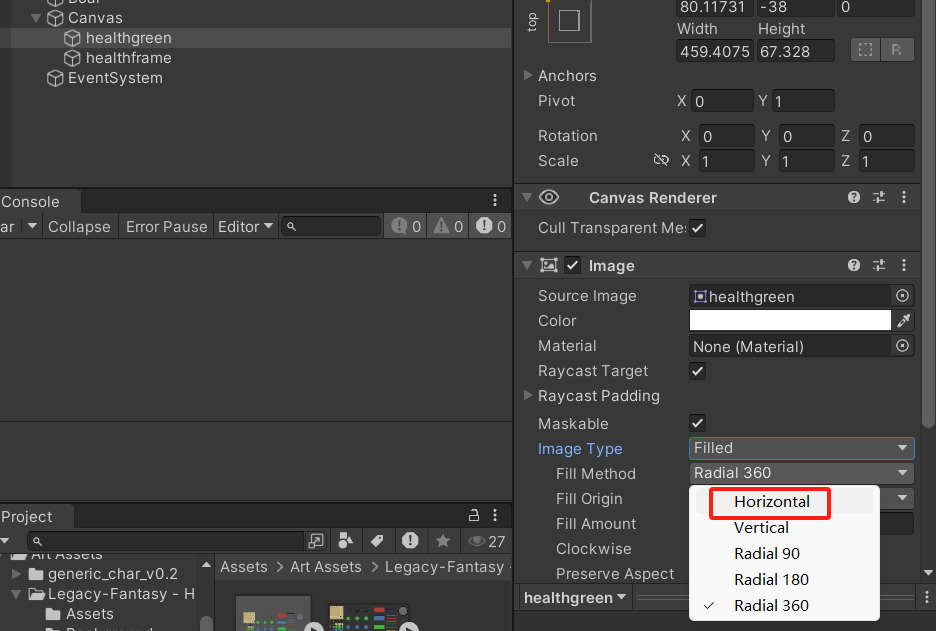
Task: Expand Anchors foldout
Action: [528, 75]
